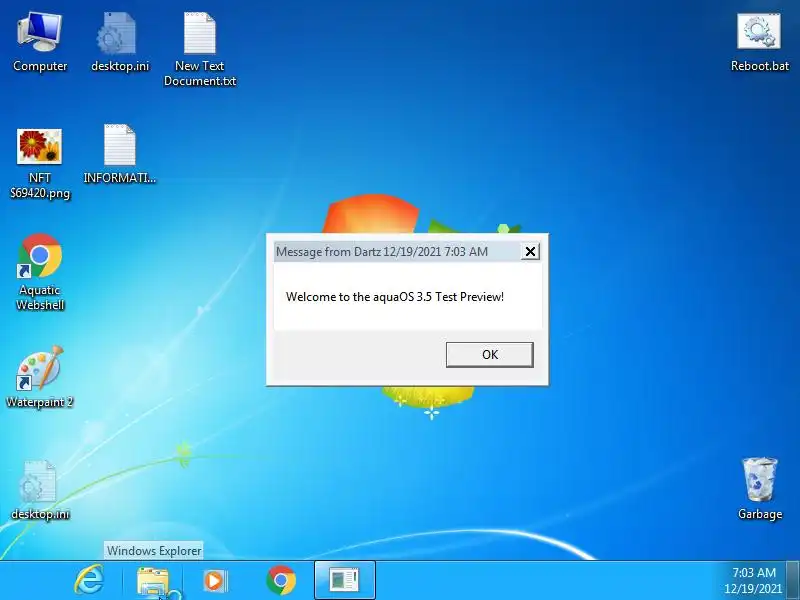Activate the message dialog taskbar button
Image resolution: width=800 pixels, height=600 pixels.
(345, 580)
